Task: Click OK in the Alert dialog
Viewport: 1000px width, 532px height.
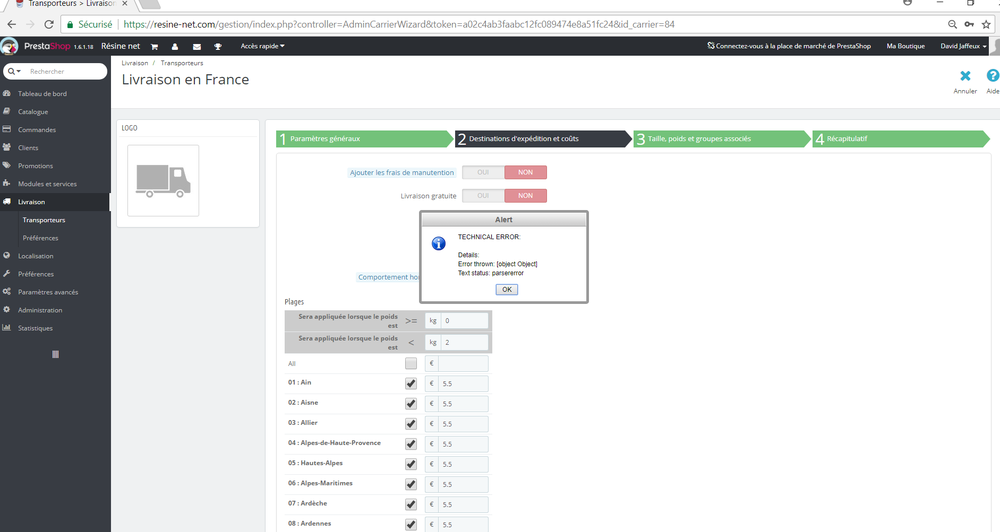Action: tap(506, 289)
